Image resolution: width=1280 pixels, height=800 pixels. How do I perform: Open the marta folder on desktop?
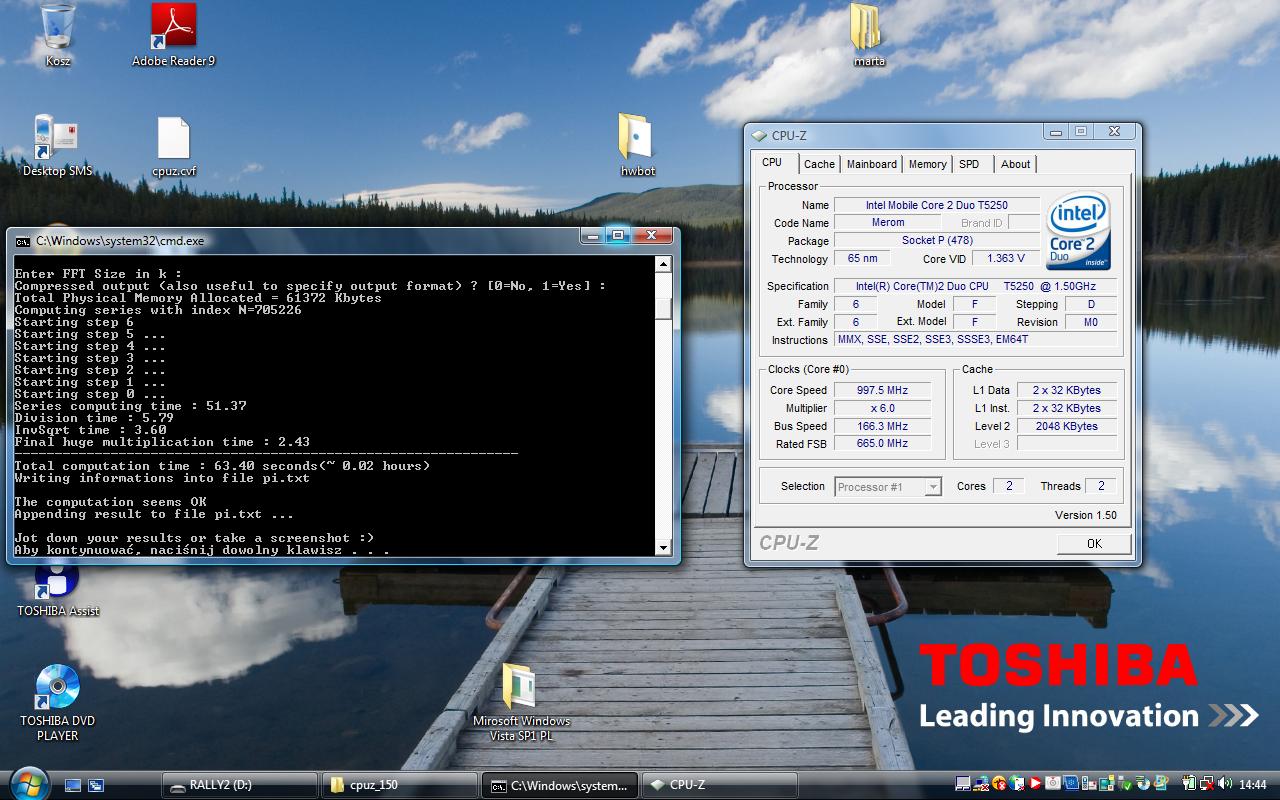(x=868, y=35)
